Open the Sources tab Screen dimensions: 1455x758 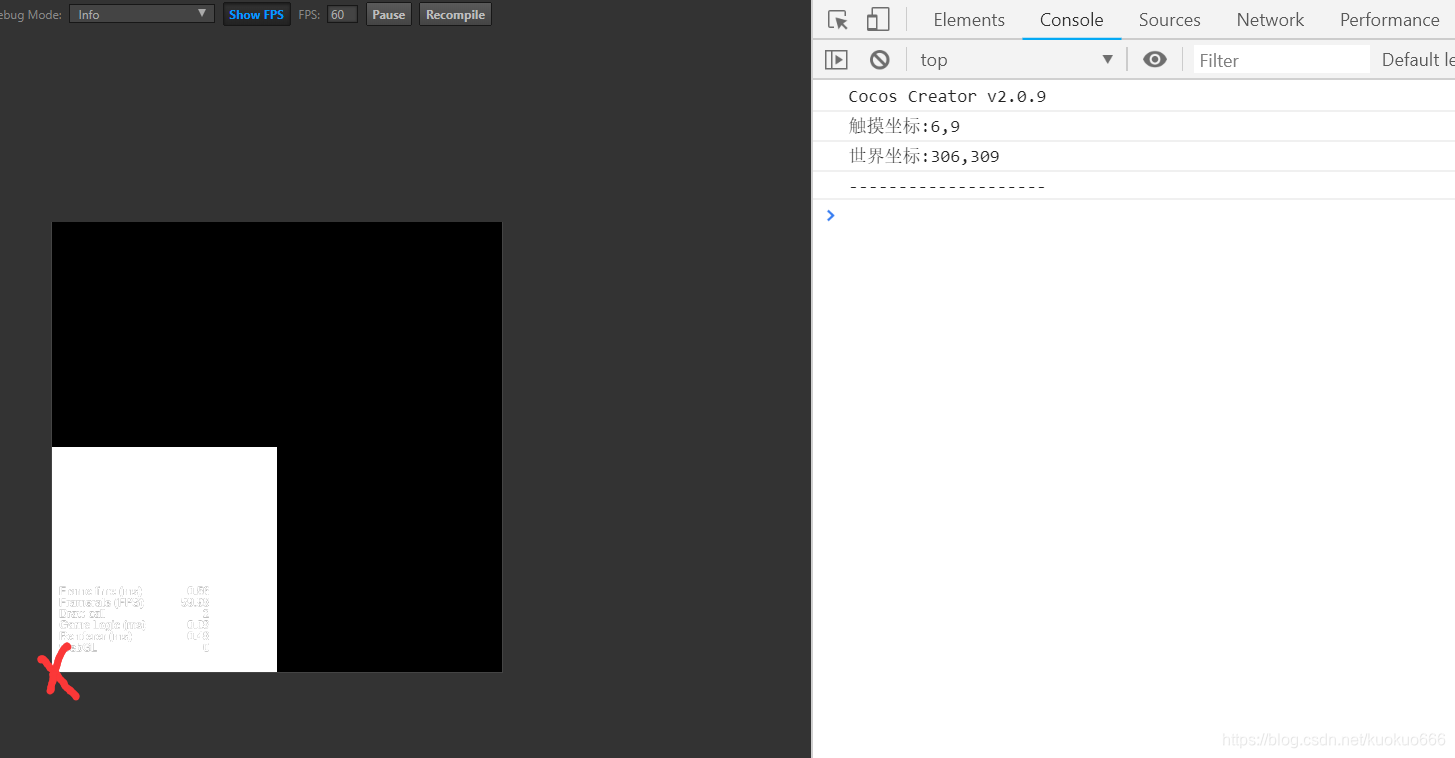pyautogui.click(x=1169, y=20)
